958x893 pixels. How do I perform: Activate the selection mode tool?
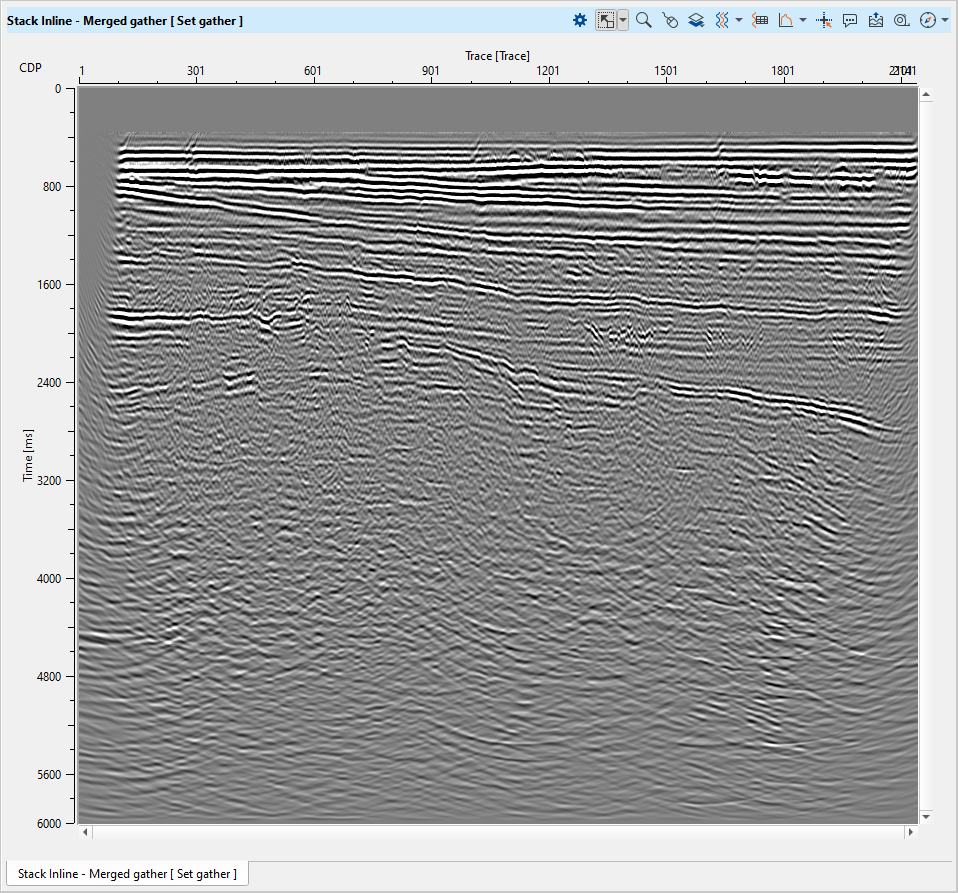(606, 20)
